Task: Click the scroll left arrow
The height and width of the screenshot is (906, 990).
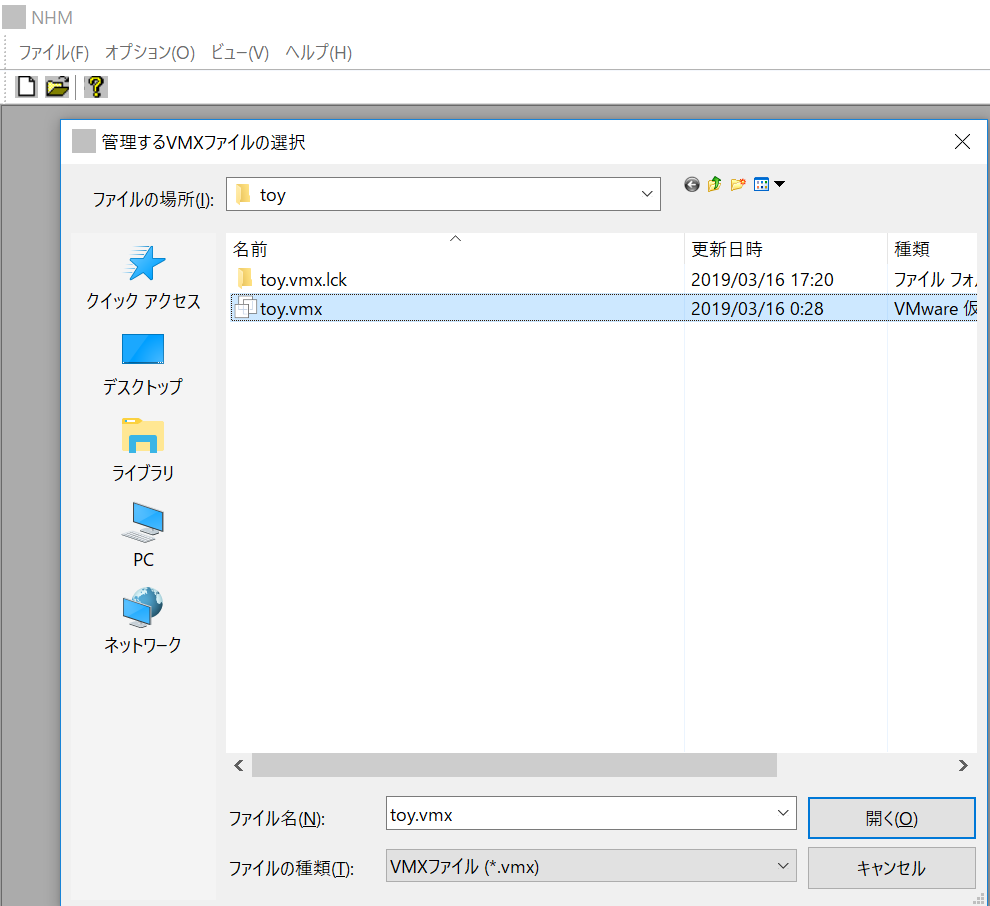Action: [239, 766]
